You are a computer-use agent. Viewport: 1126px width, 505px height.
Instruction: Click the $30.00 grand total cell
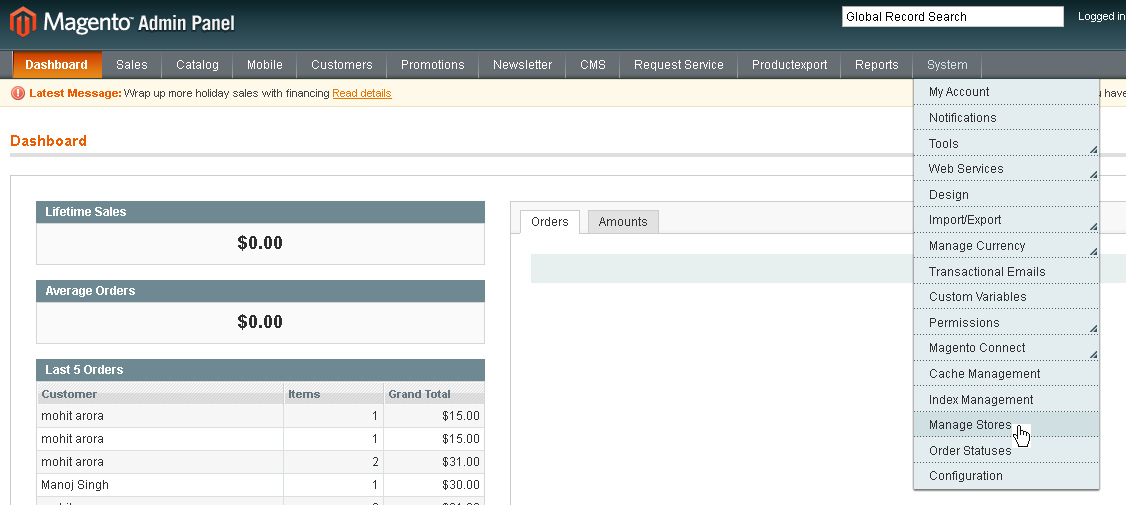[x=434, y=485]
